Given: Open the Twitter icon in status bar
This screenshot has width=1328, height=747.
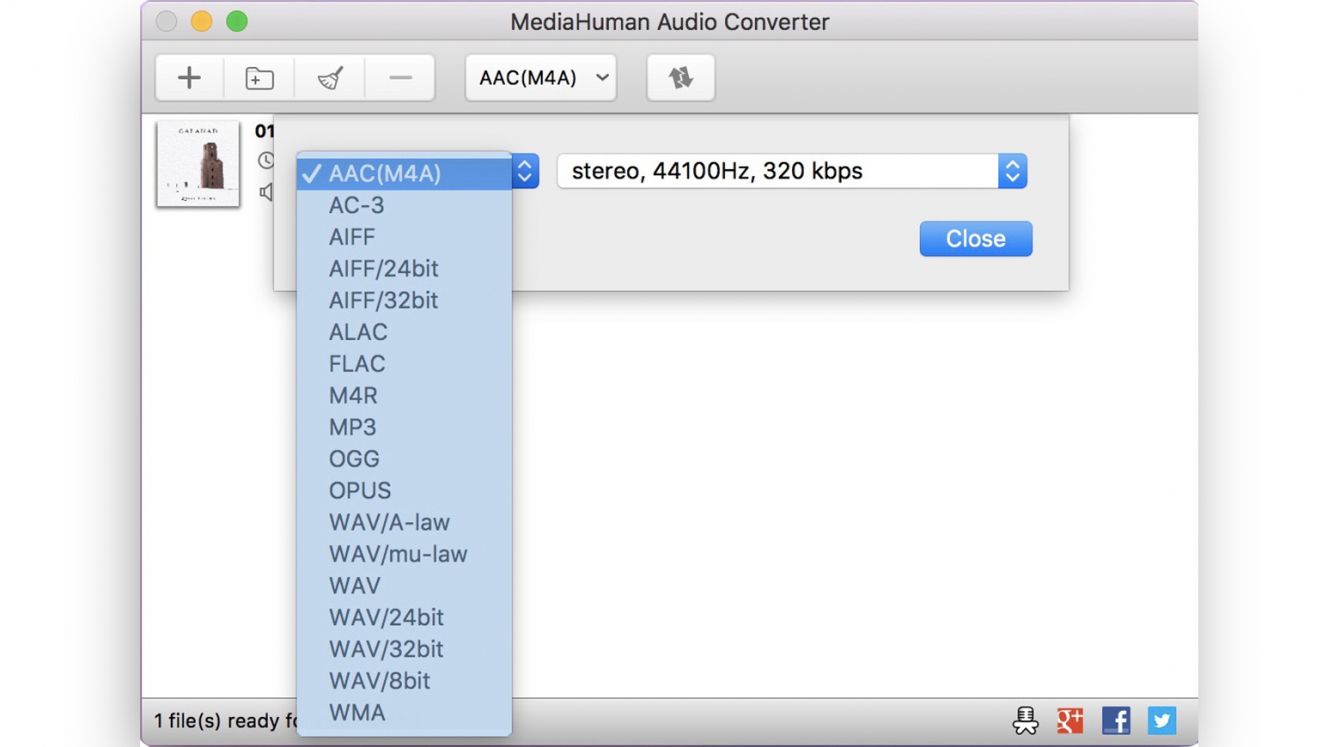Looking at the screenshot, I should pyautogui.click(x=1161, y=720).
